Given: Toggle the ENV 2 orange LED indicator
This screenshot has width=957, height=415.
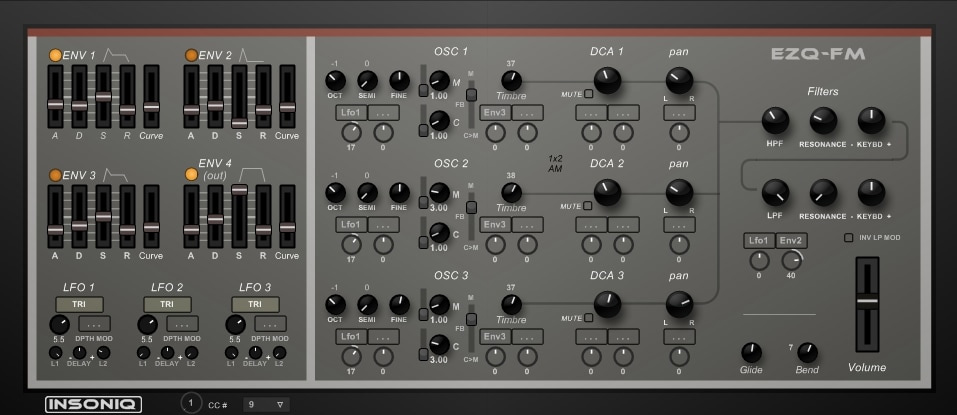Looking at the screenshot, I should pos(191,55).
